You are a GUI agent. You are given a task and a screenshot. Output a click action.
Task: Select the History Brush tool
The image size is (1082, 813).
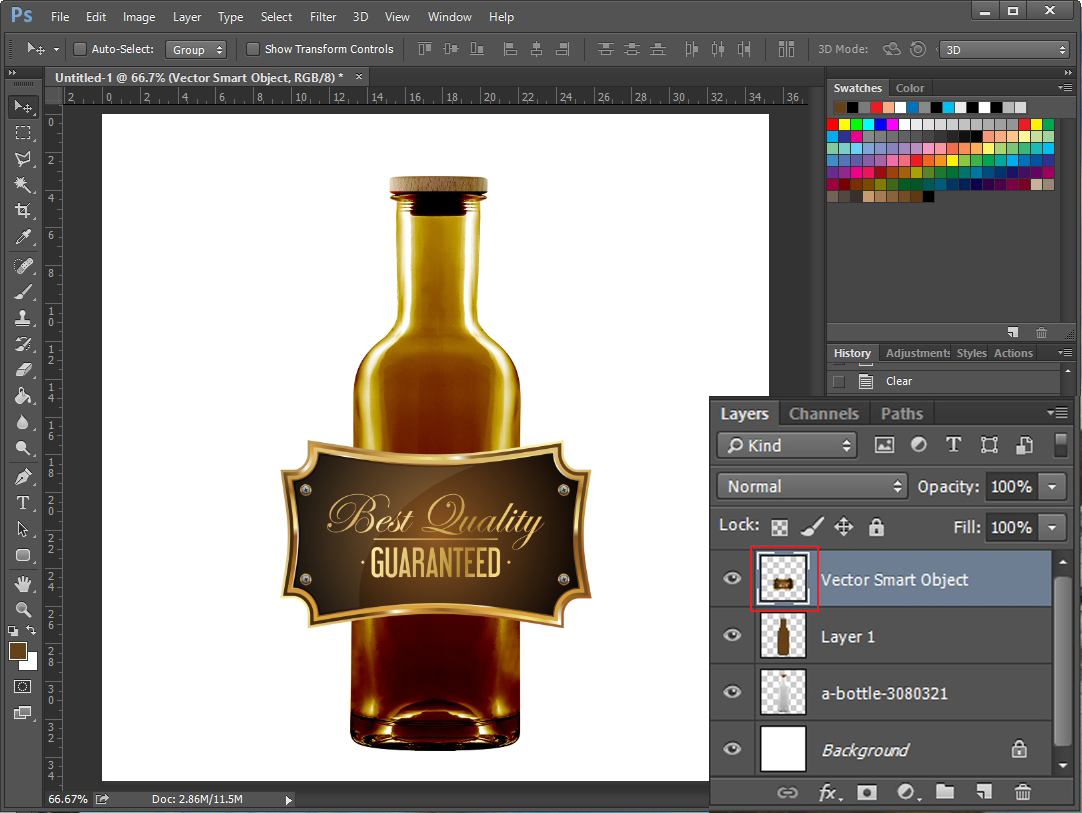click(x=23, y=344)
